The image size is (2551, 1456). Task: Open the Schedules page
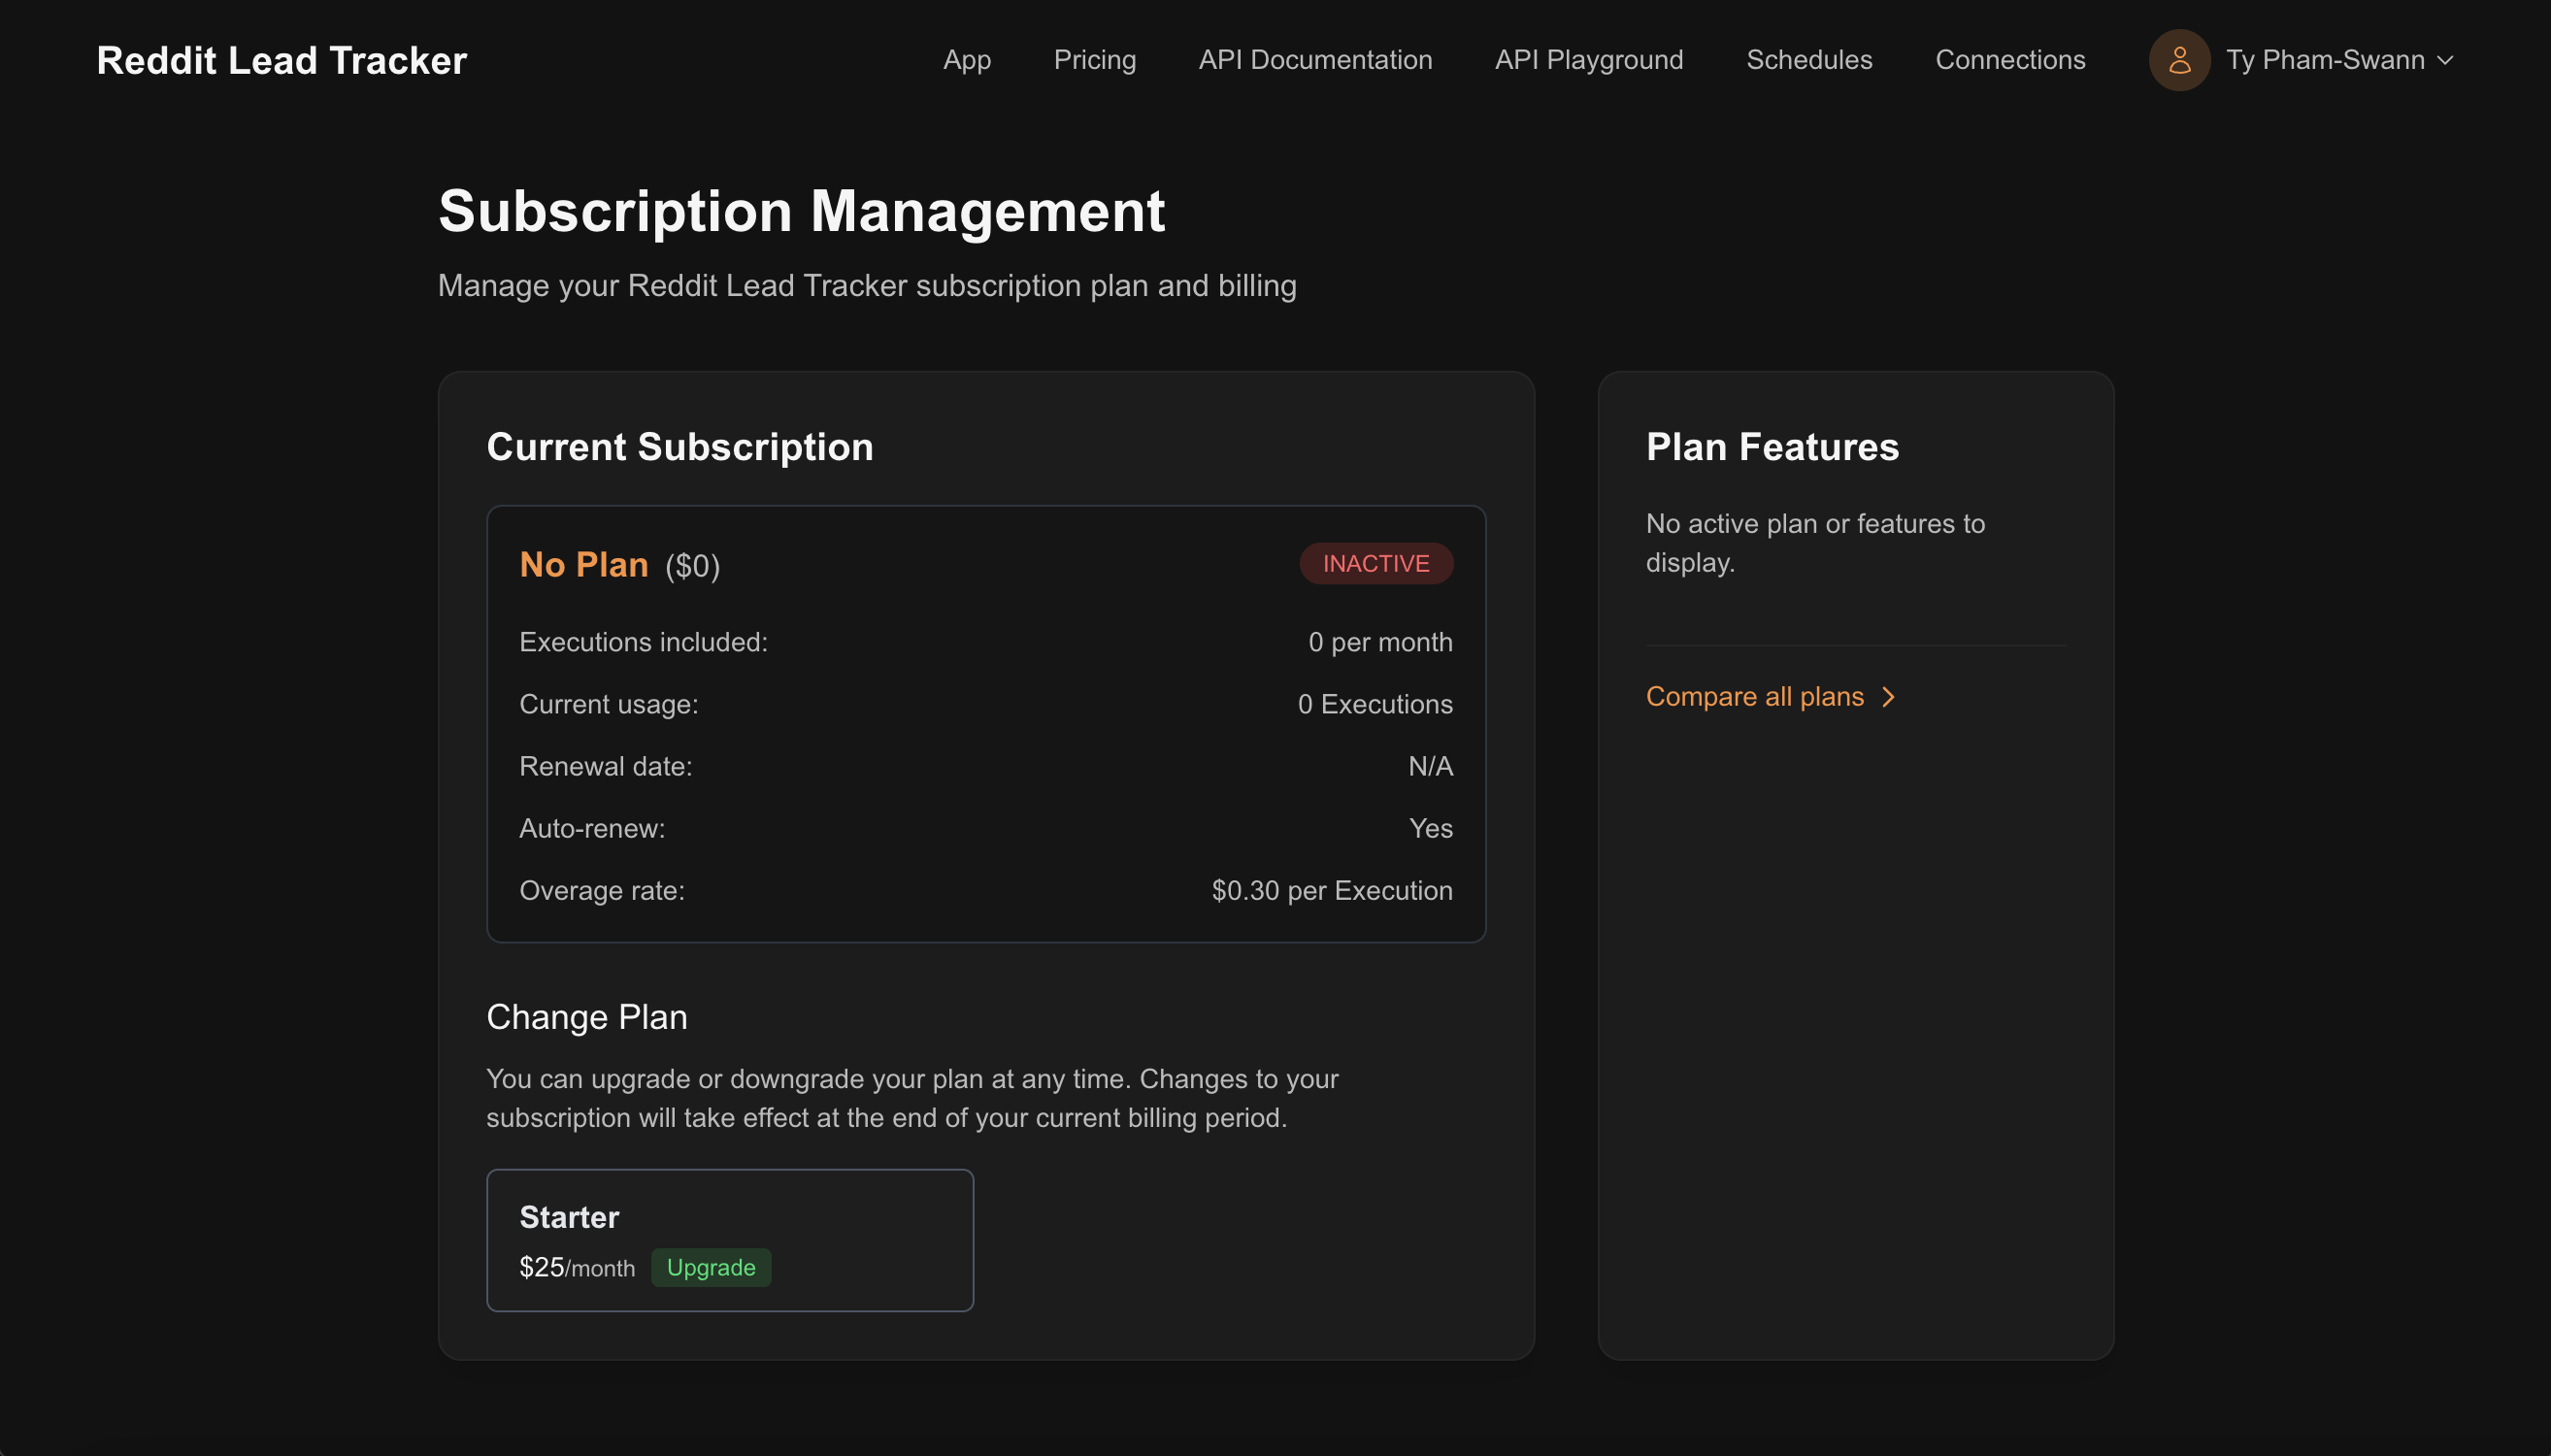[x=1808, y=60]
